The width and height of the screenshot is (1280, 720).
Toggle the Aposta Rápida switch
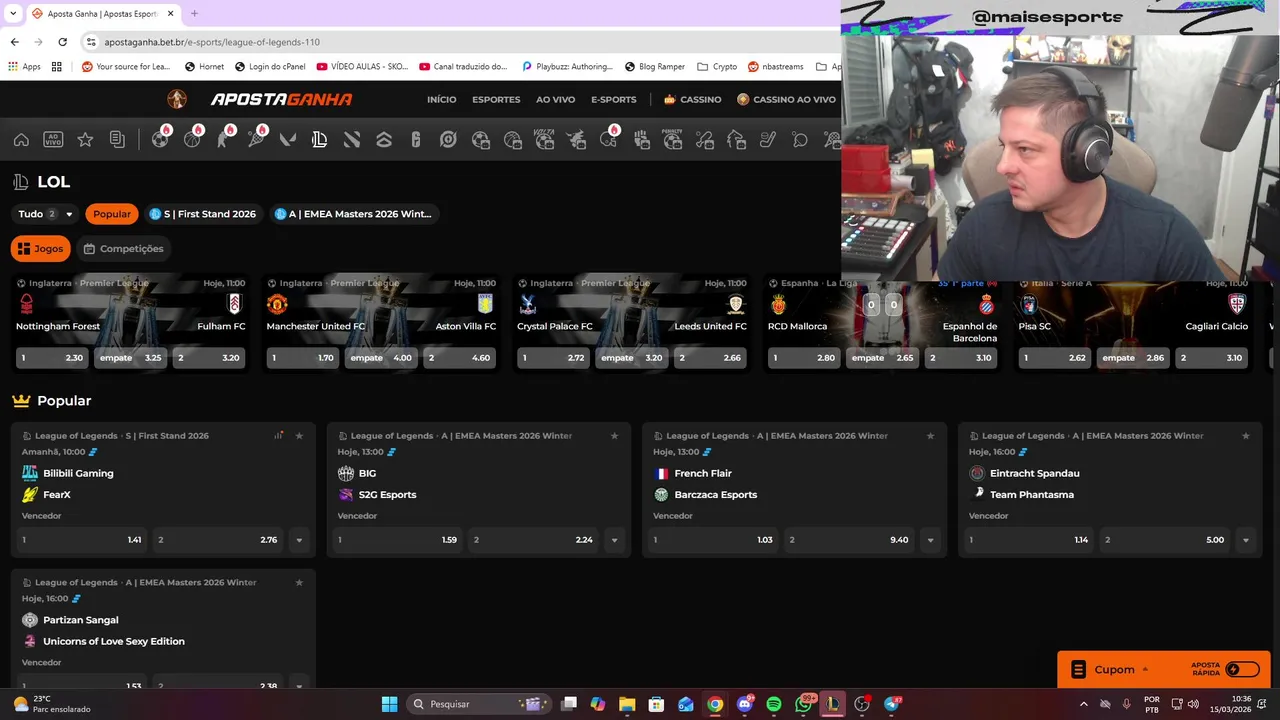coord(1242,669)
